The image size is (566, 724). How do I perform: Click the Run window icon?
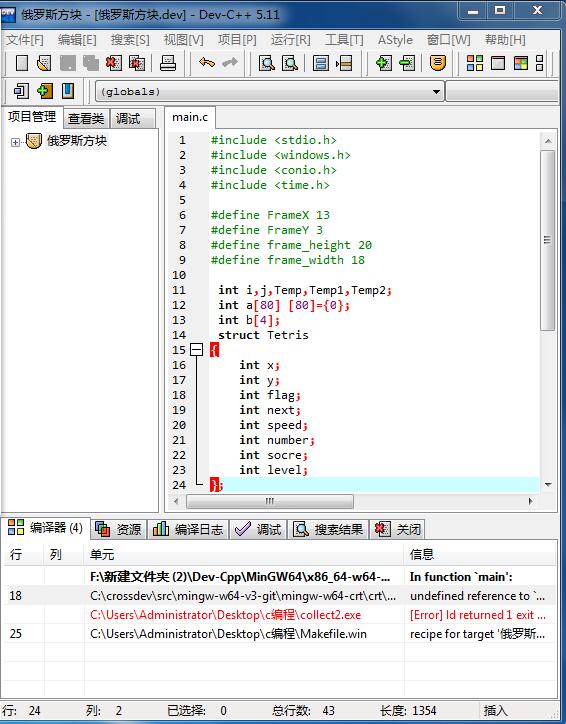(x=498, y=63)
